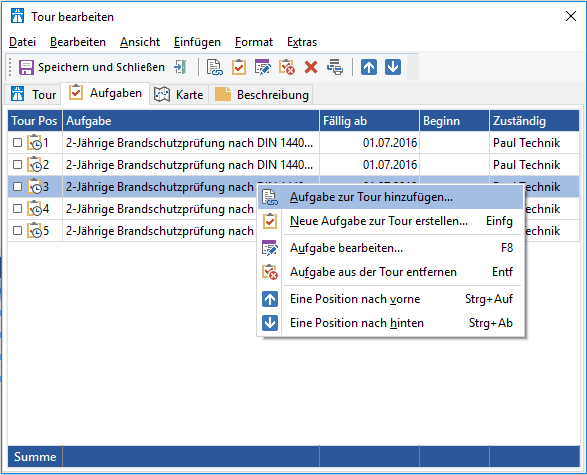Open the Format menu
Viewport: 587px width, 475px height.
click(x=254, y=42)
